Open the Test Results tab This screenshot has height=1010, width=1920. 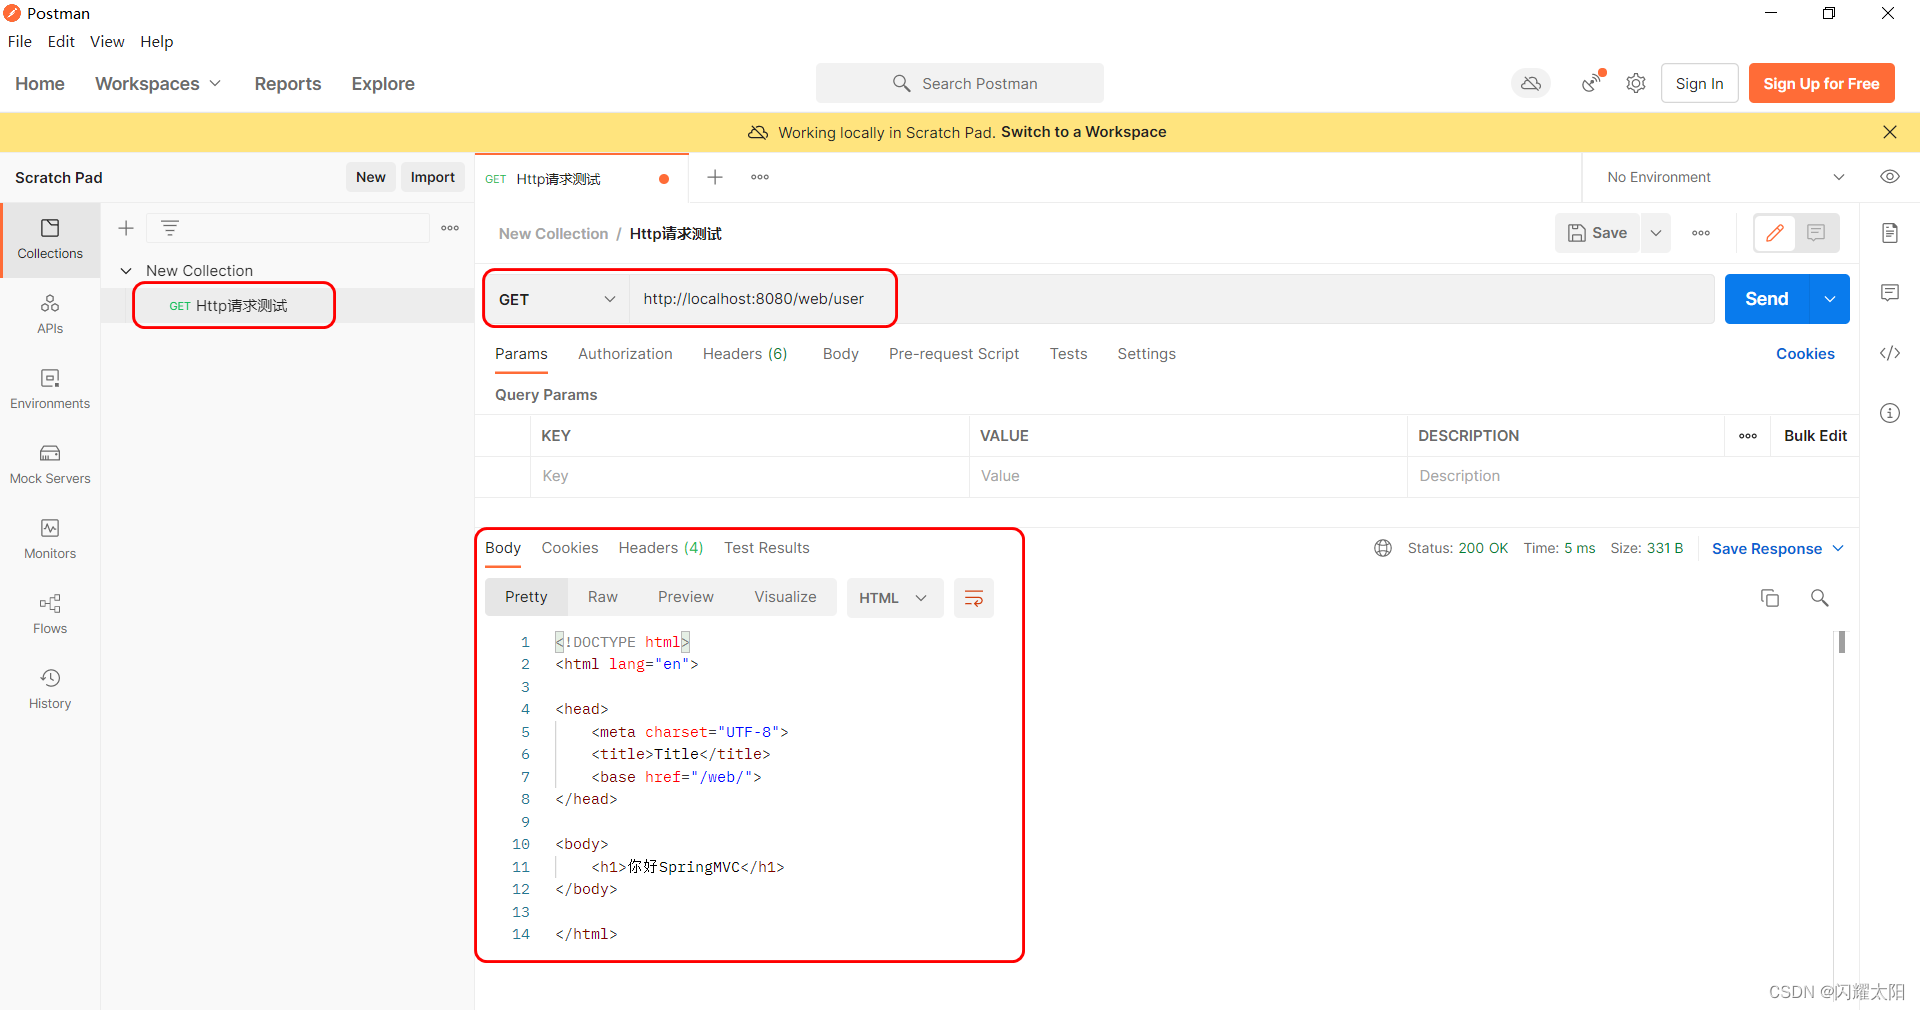[767, 548]
